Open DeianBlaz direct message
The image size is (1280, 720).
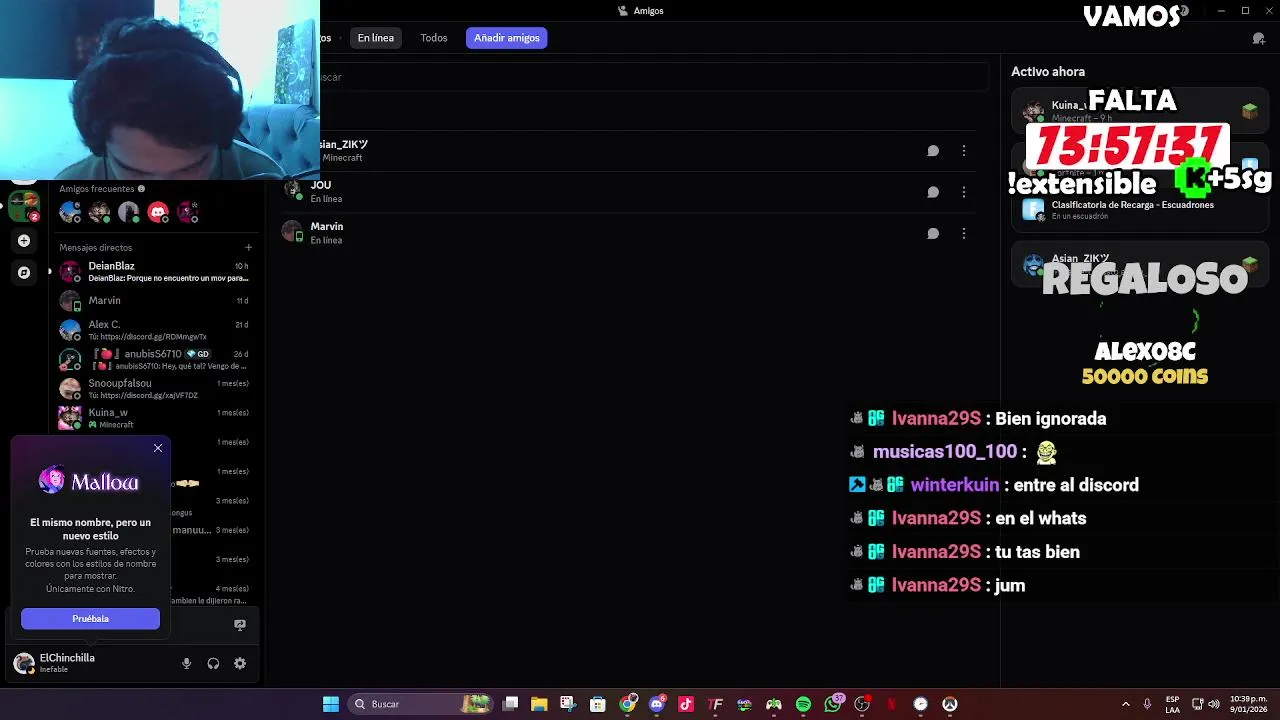click(155, 272)
